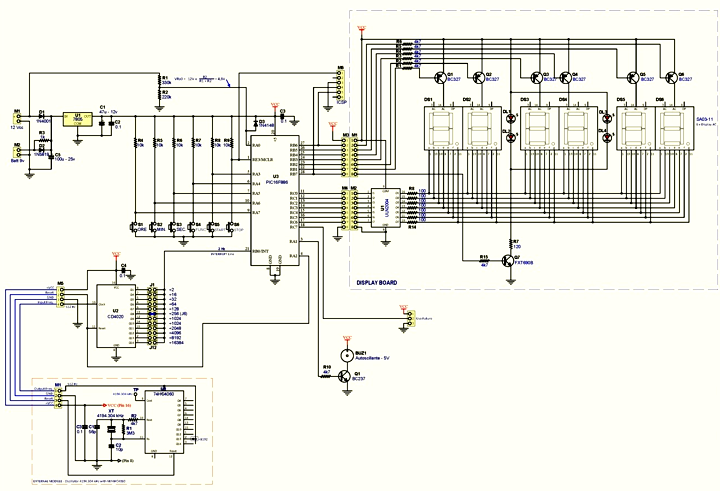Click the R3 1k resistor near battery

tap(43, 141)
